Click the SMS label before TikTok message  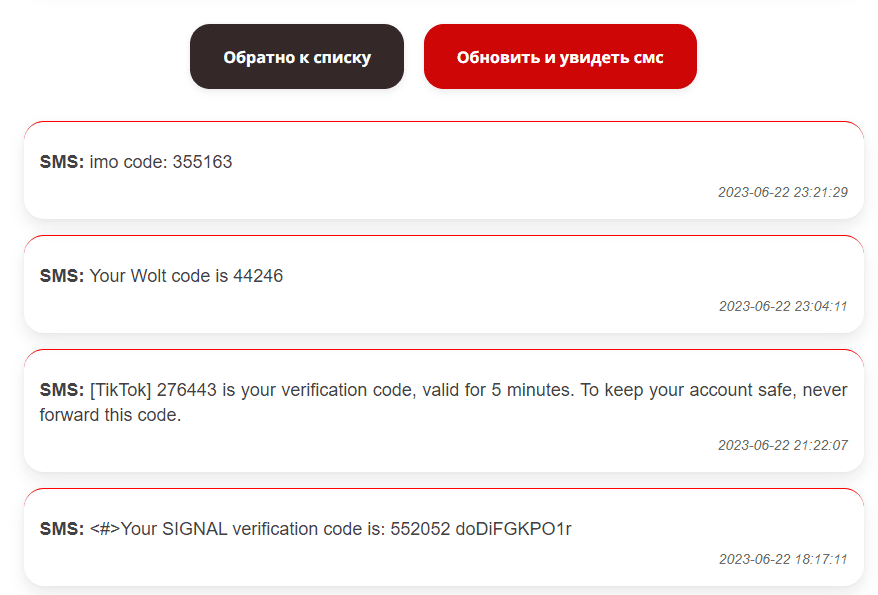coord(62,390)
